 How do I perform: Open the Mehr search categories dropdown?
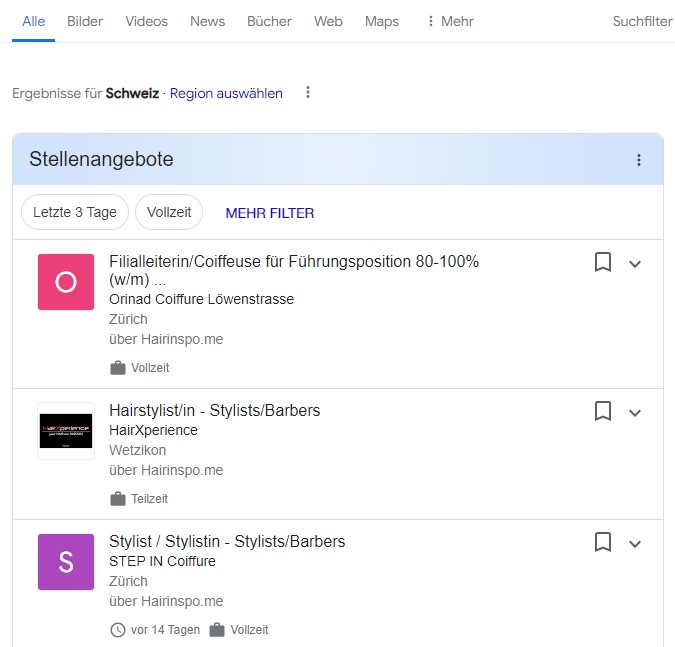449,21
